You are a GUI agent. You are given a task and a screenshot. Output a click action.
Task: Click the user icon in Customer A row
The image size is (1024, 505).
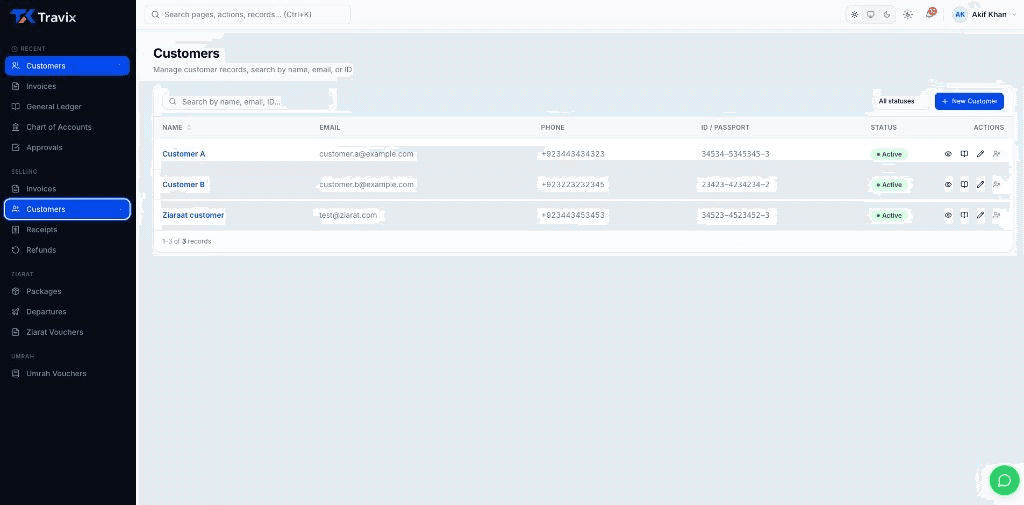[997, 154]
